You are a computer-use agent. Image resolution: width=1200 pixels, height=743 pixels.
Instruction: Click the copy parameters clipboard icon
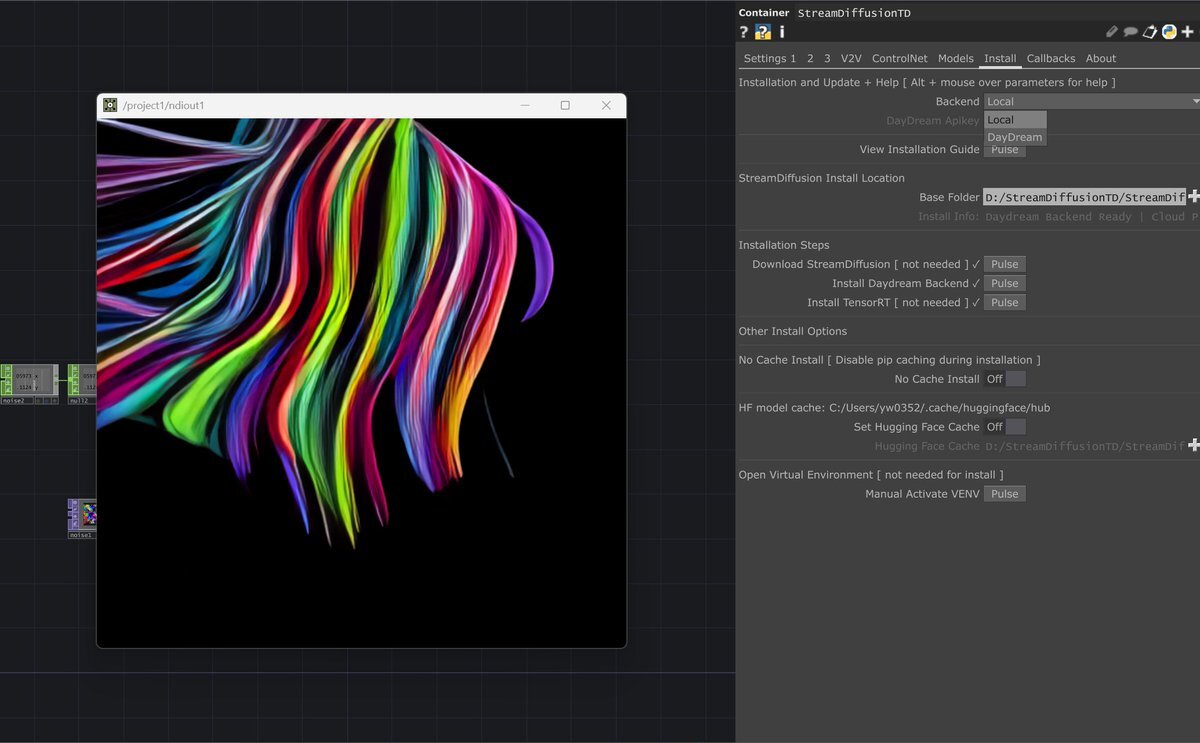tap(1150, 32)
